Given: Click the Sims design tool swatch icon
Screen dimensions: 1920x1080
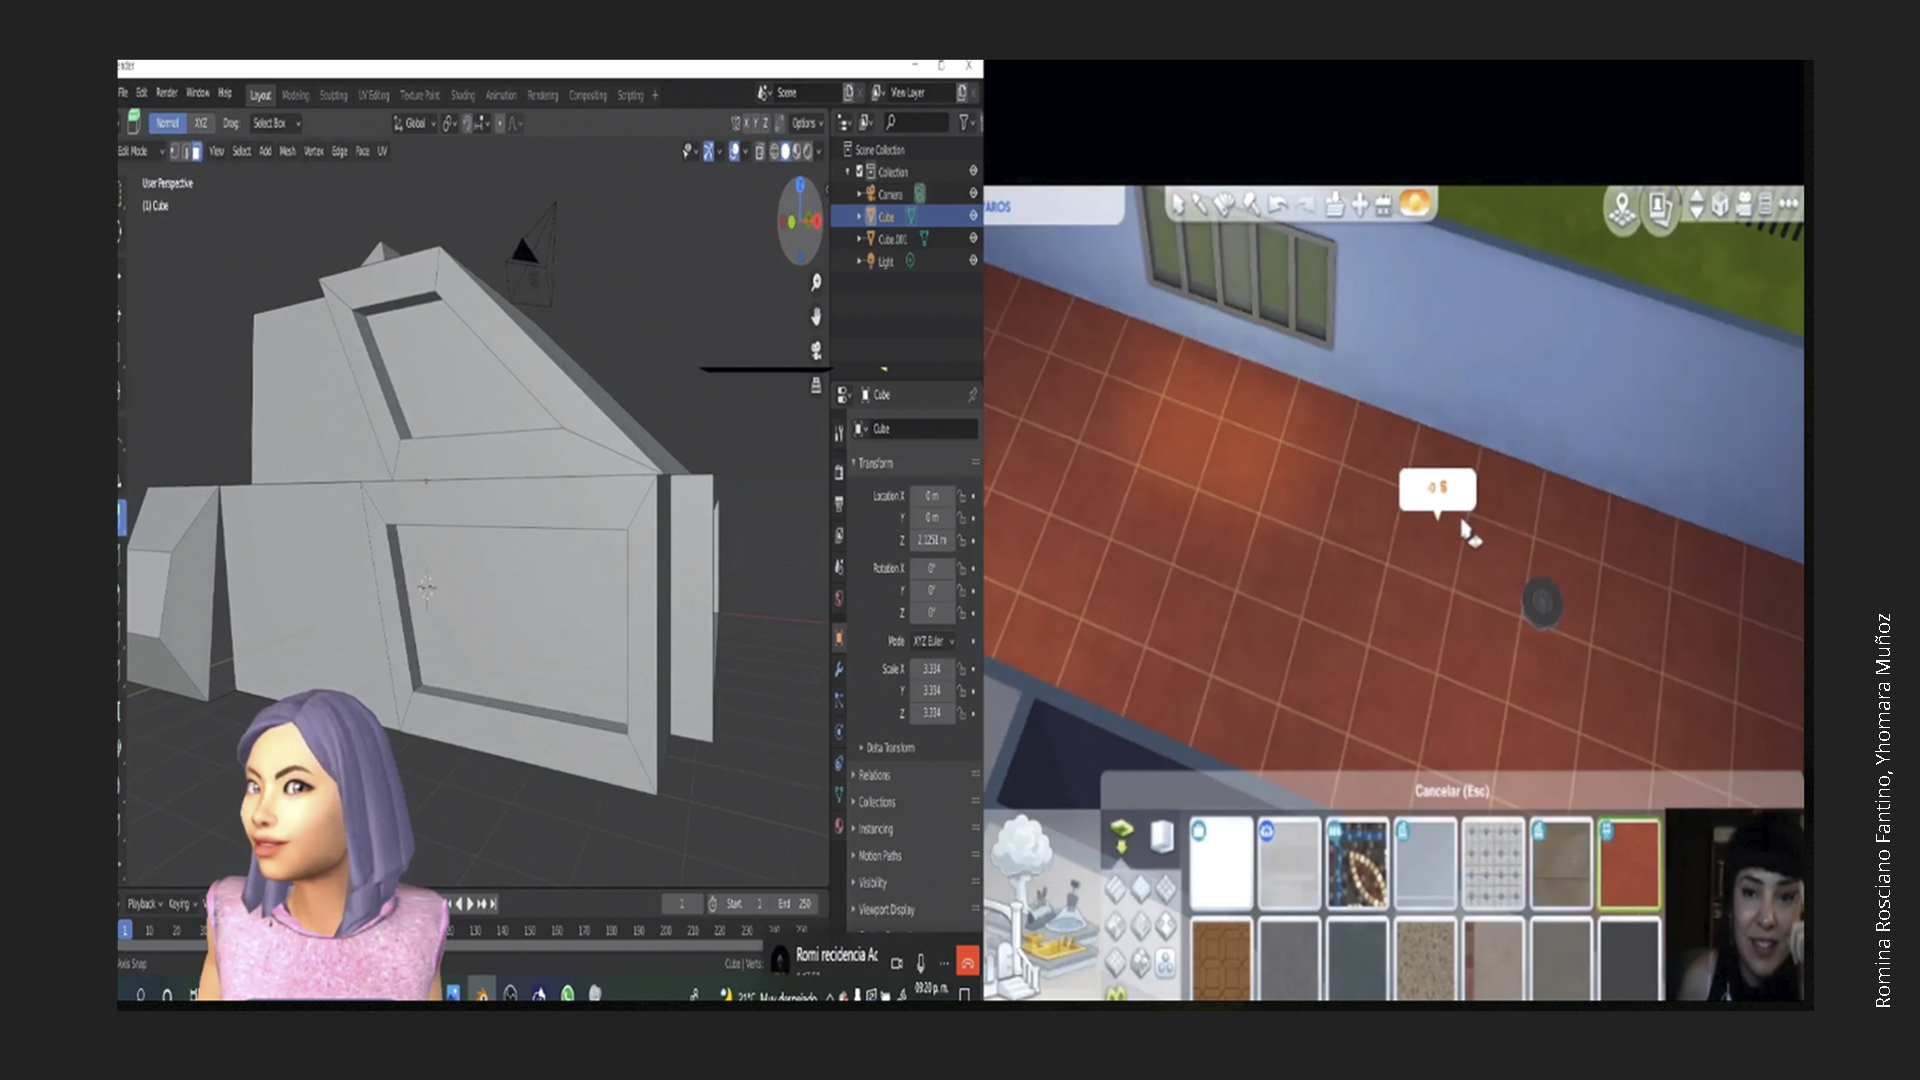Looking at the screenshot, I should pyautogui.click(x=1225, y=205).
